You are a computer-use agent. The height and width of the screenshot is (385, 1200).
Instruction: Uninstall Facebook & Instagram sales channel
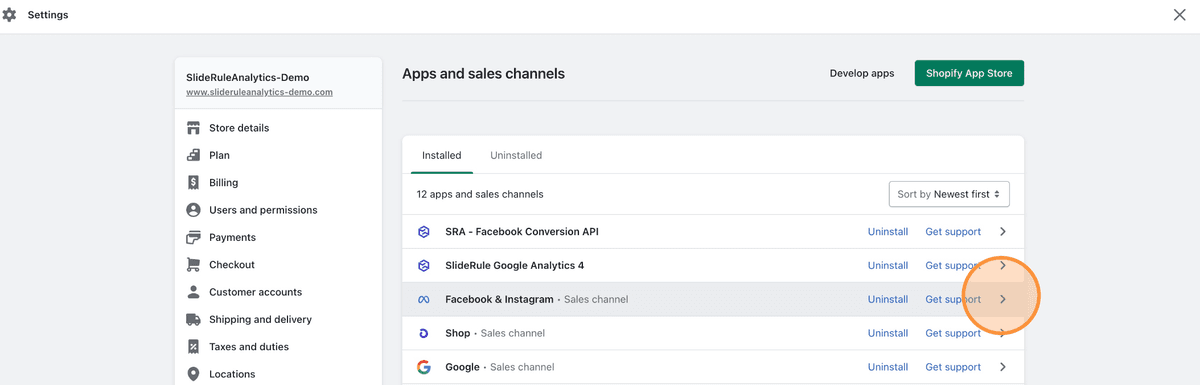click(x=888, y=299)
